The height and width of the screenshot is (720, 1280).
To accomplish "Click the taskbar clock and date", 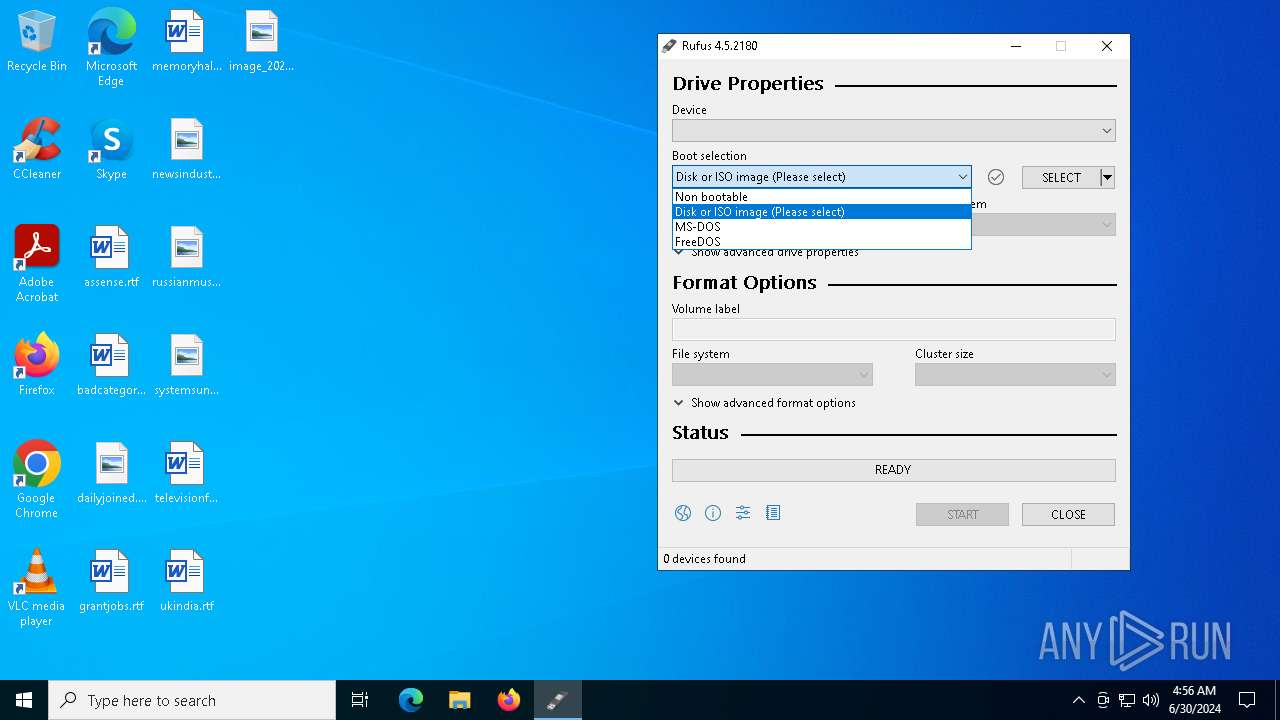I will [x=1194, y=700].
